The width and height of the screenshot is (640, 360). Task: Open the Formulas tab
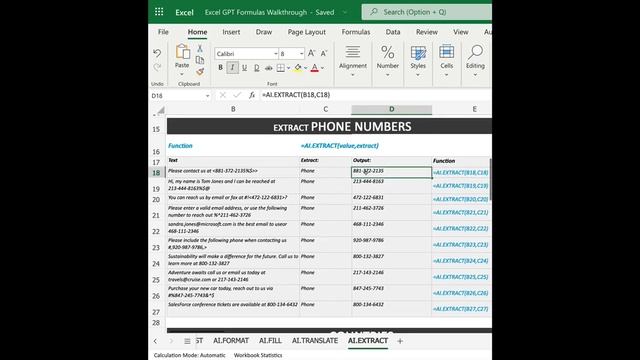tap(356, 32)
